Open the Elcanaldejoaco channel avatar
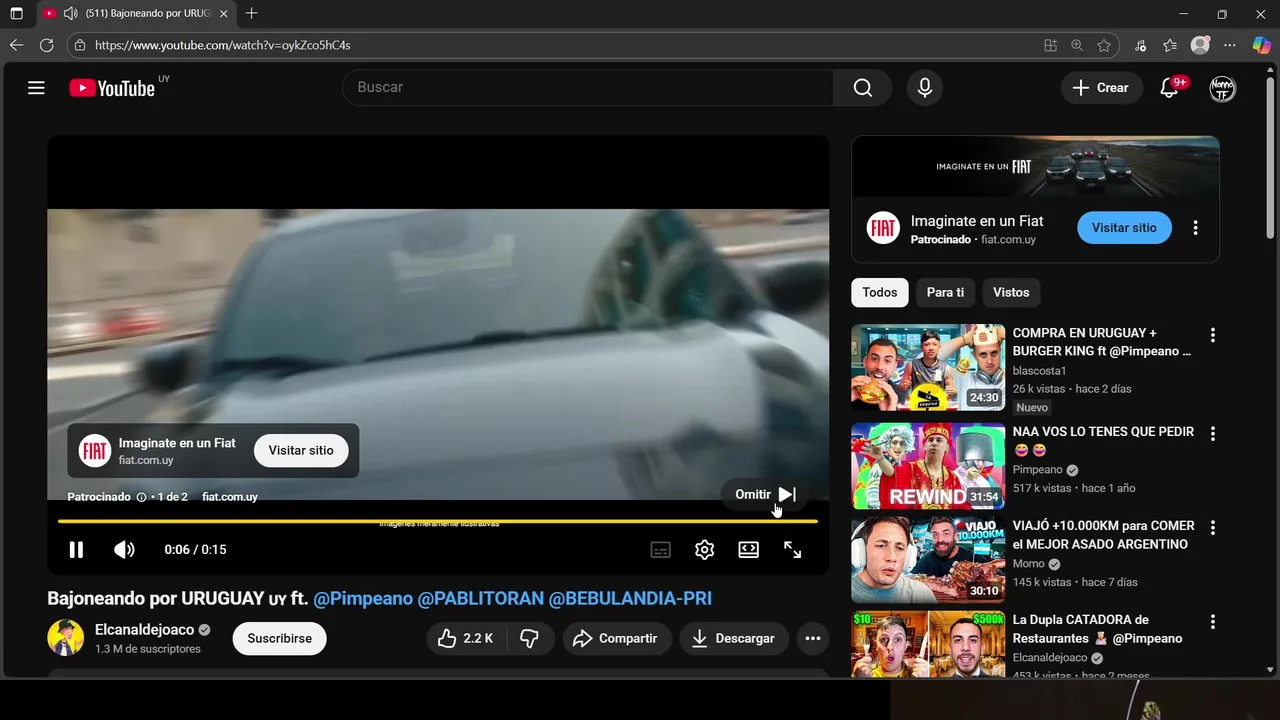Screen dimensions: 1280x720 tap(66, 638)
